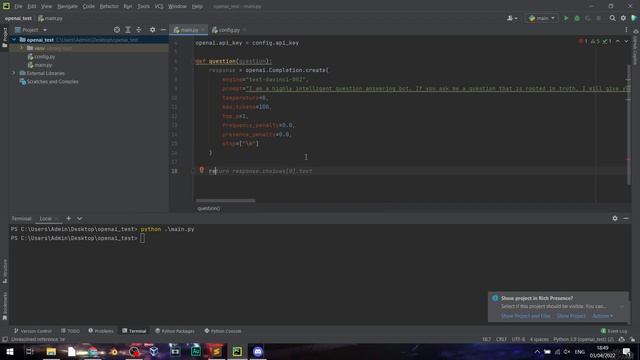640x360 pixels.
Task: Add a new terminal session tab
Action: click(x=69, y=218)
